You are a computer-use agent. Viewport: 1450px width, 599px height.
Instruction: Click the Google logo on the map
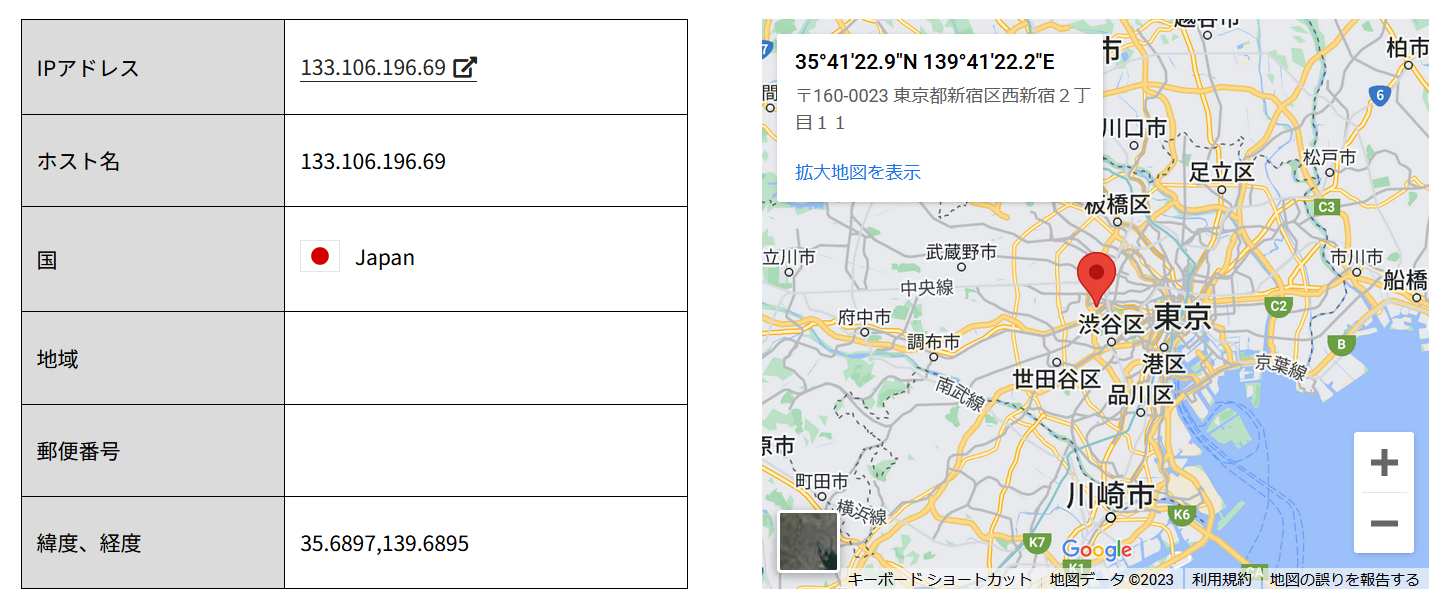pyautogui.click(x=1097, y=550)
